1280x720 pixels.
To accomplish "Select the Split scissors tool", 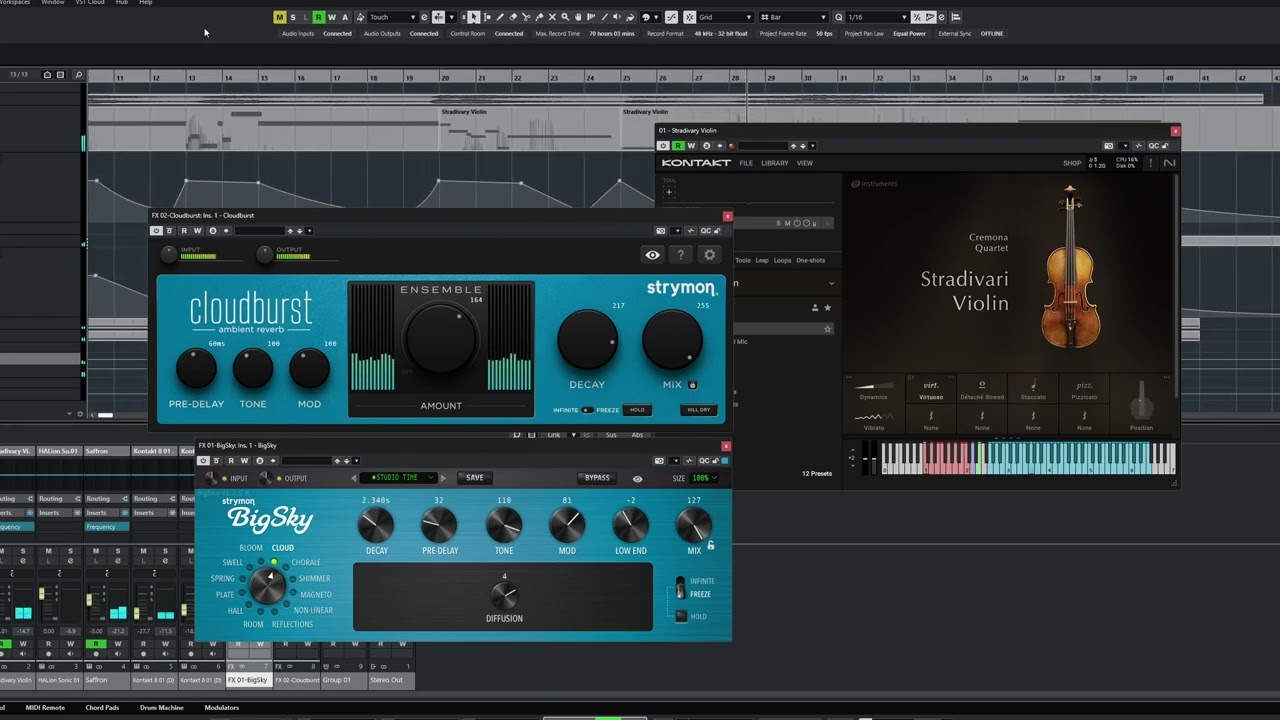I will [x=526, y=17].
